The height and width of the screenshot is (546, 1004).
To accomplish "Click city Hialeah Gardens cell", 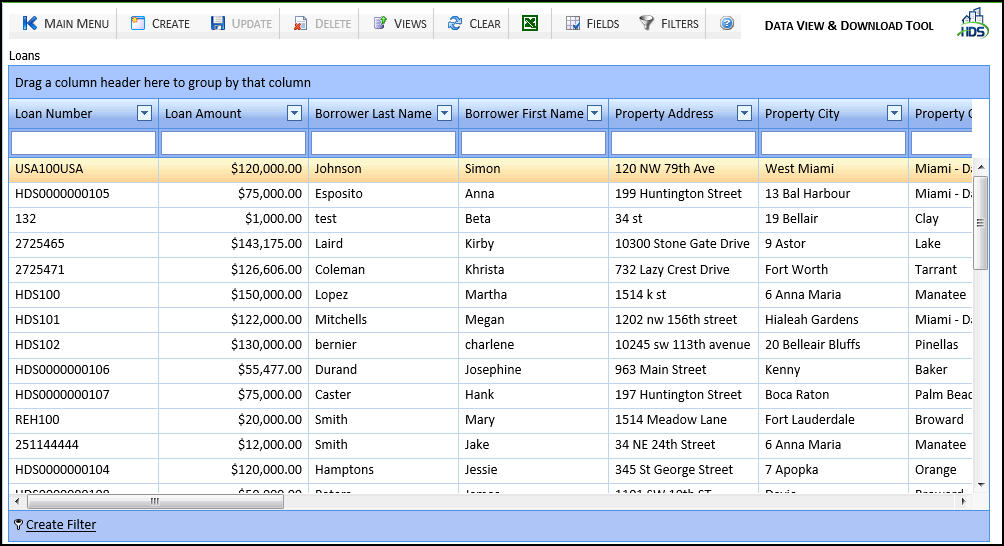I will pos(833,319).
